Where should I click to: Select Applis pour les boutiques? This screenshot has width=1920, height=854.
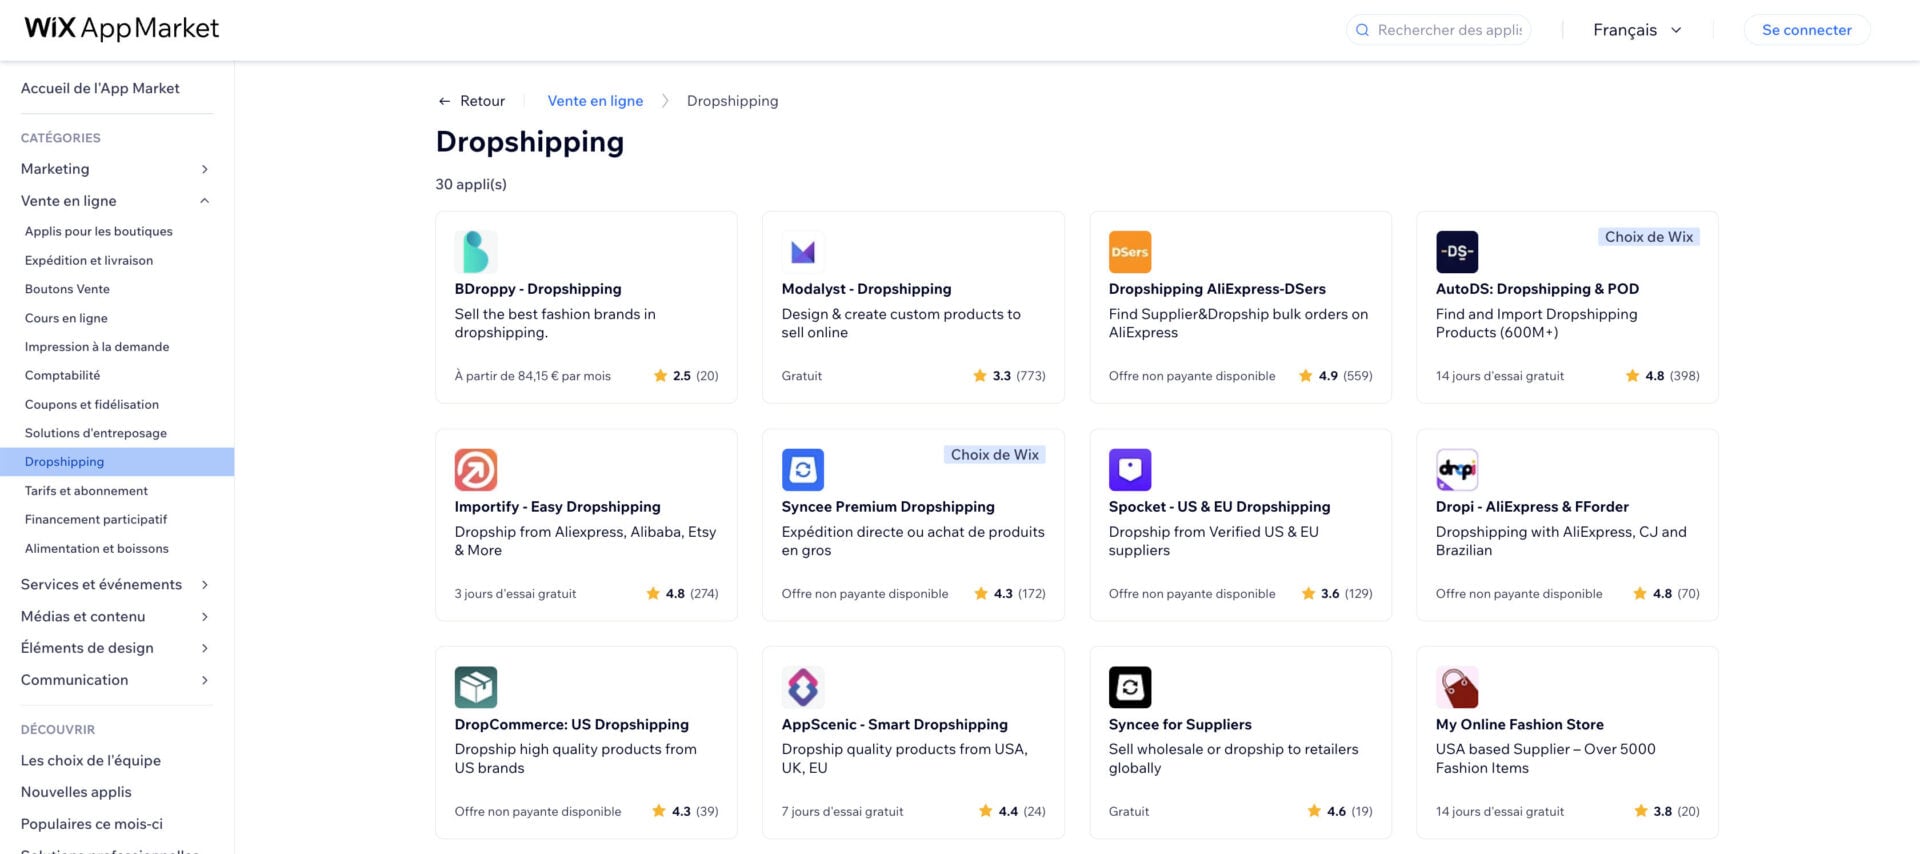[99, 231]
